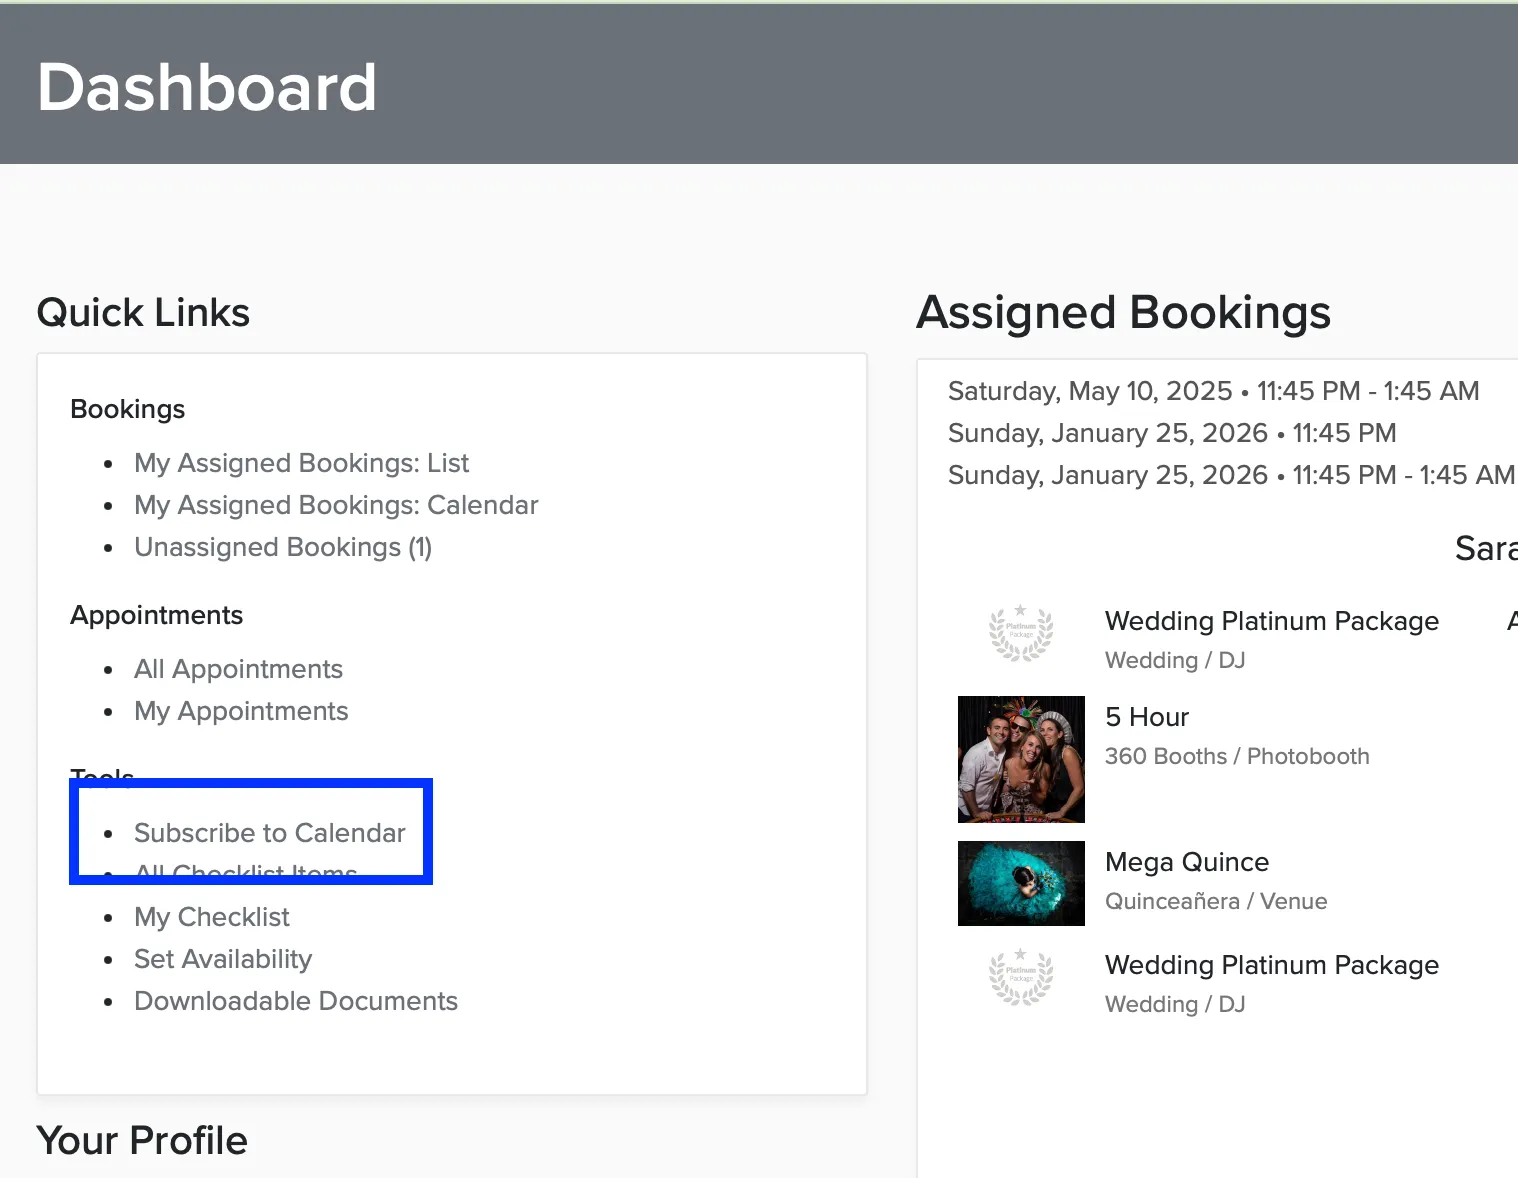The image size is (1518, 1178).
Task: Click Subscribe to Calendar link
Action: (x=270, y=833)
